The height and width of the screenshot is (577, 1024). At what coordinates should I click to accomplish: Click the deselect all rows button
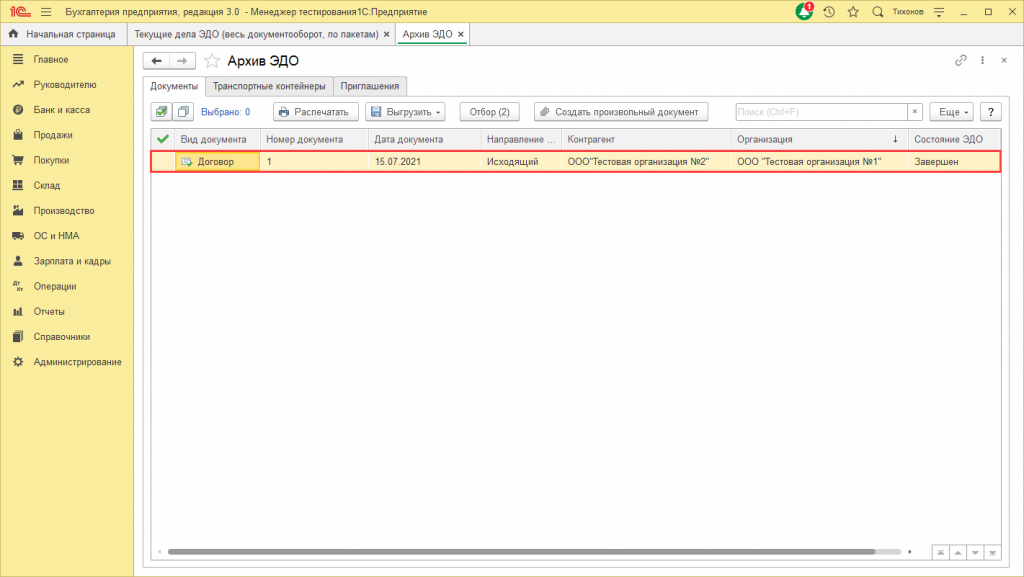pyautogui.click(x=183, y=112)
